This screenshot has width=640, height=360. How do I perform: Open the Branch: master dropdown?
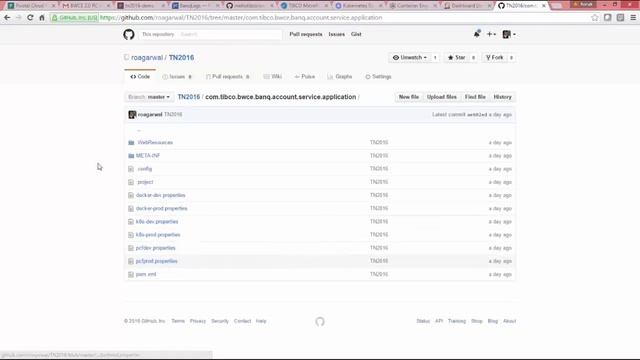(x=149, y=97)
